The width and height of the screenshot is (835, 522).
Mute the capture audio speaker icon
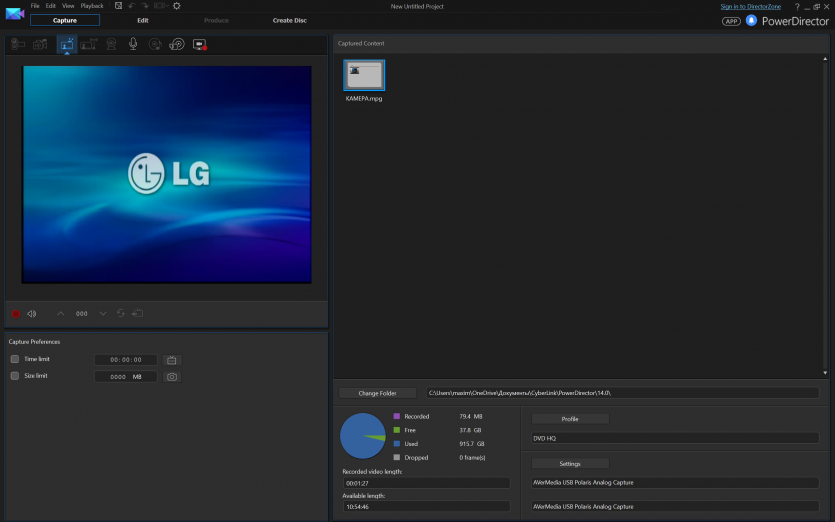tap(32, 313)
